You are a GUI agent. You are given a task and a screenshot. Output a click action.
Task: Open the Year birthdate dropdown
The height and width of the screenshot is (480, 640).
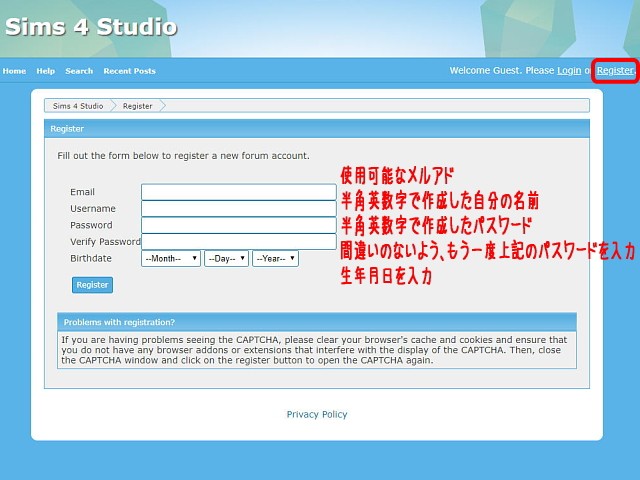click(x=276, y=258)
